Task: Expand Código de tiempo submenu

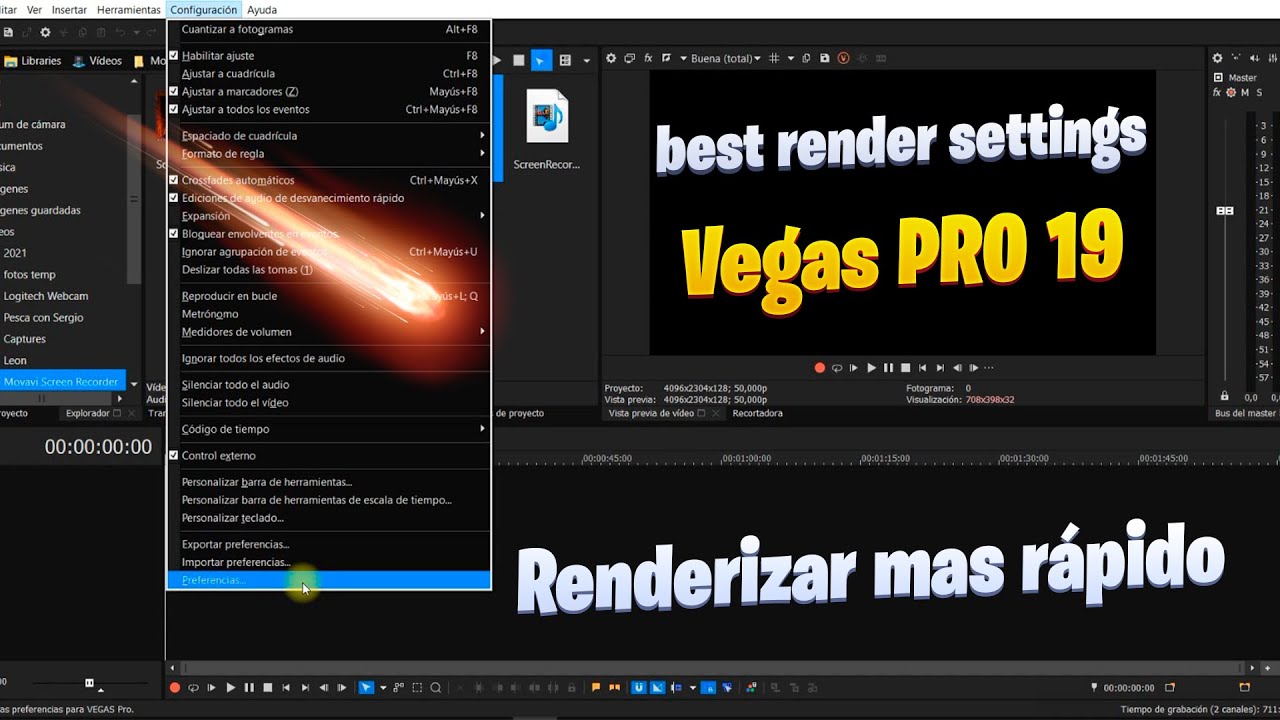Action: coord(329,429)
